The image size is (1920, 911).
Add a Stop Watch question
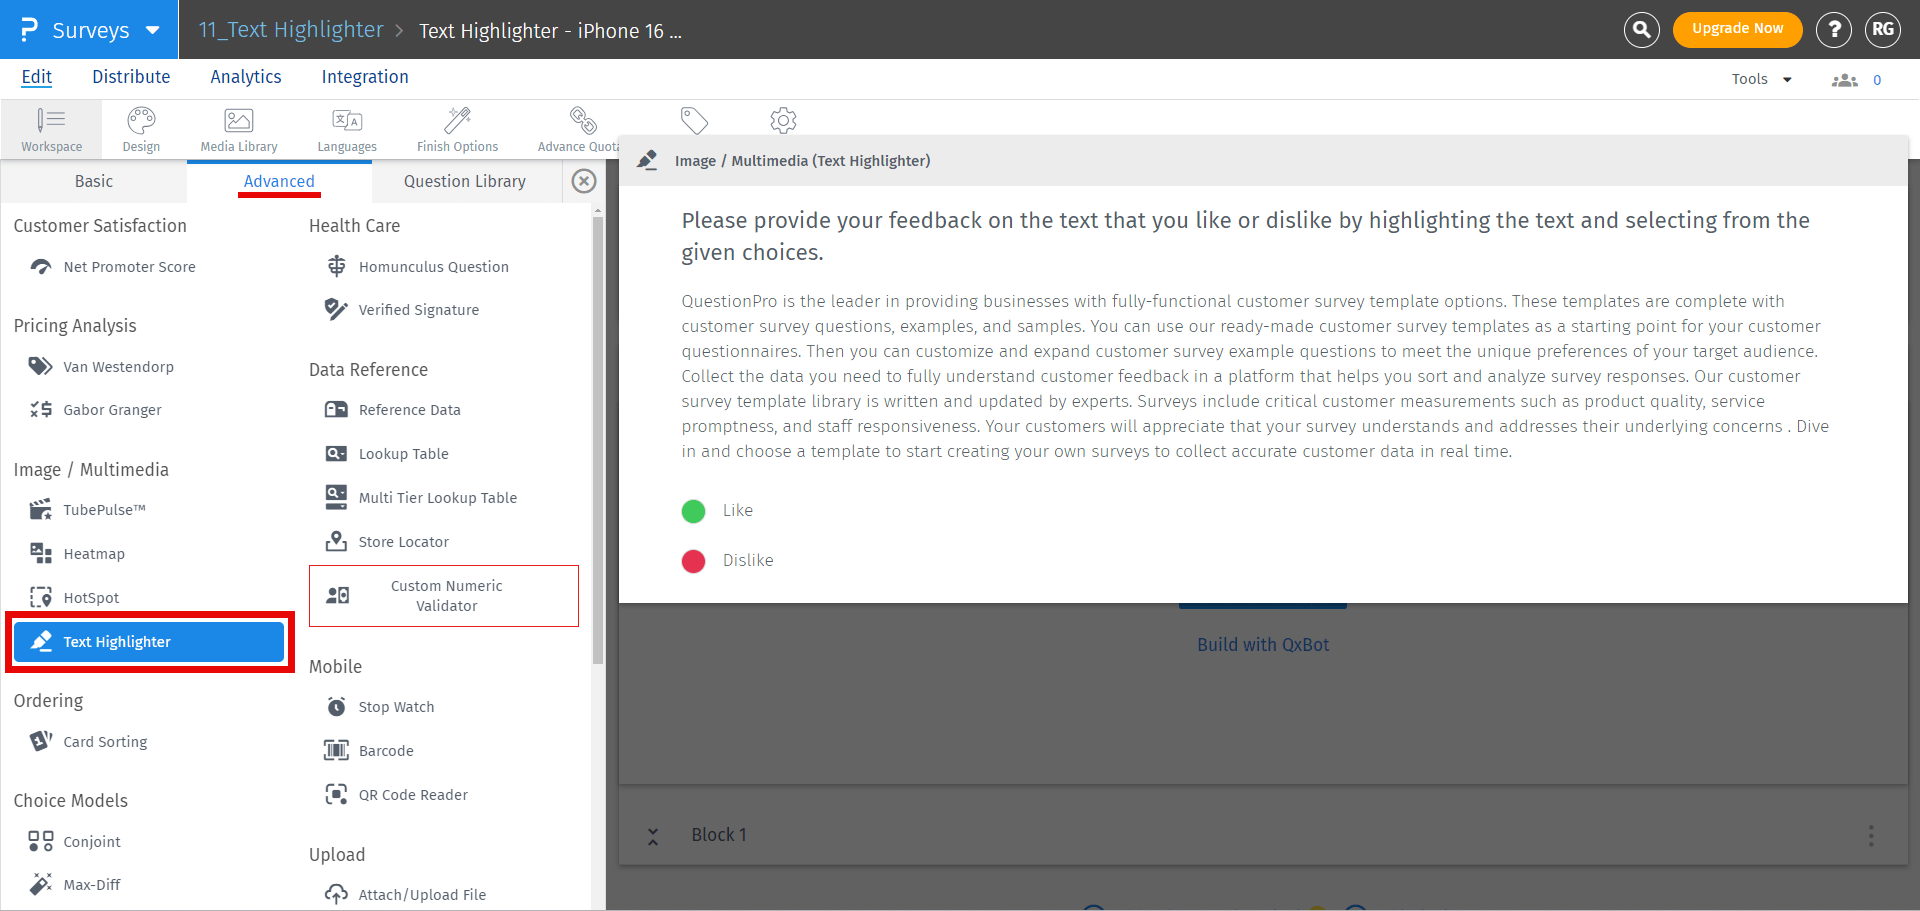click(379, 707)
